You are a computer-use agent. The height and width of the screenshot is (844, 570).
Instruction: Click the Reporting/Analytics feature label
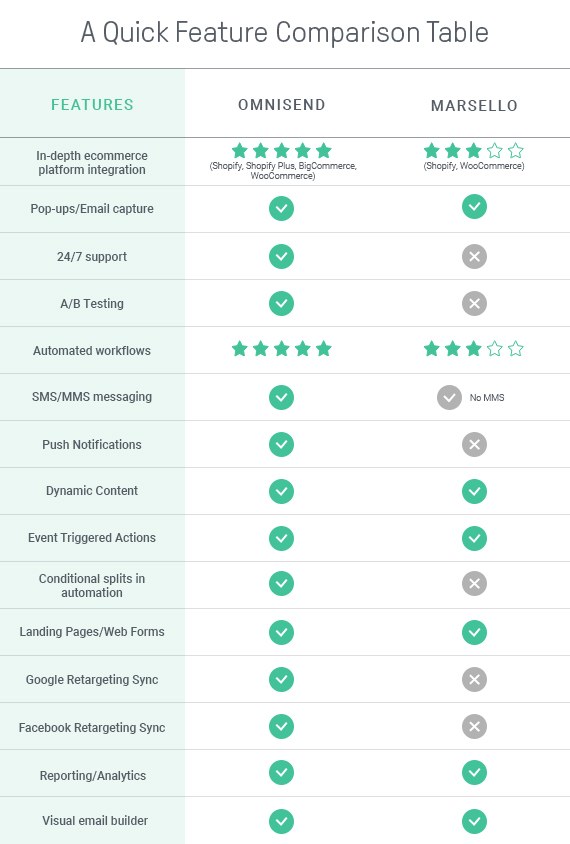pyautogui.click(x=93, y=776)
